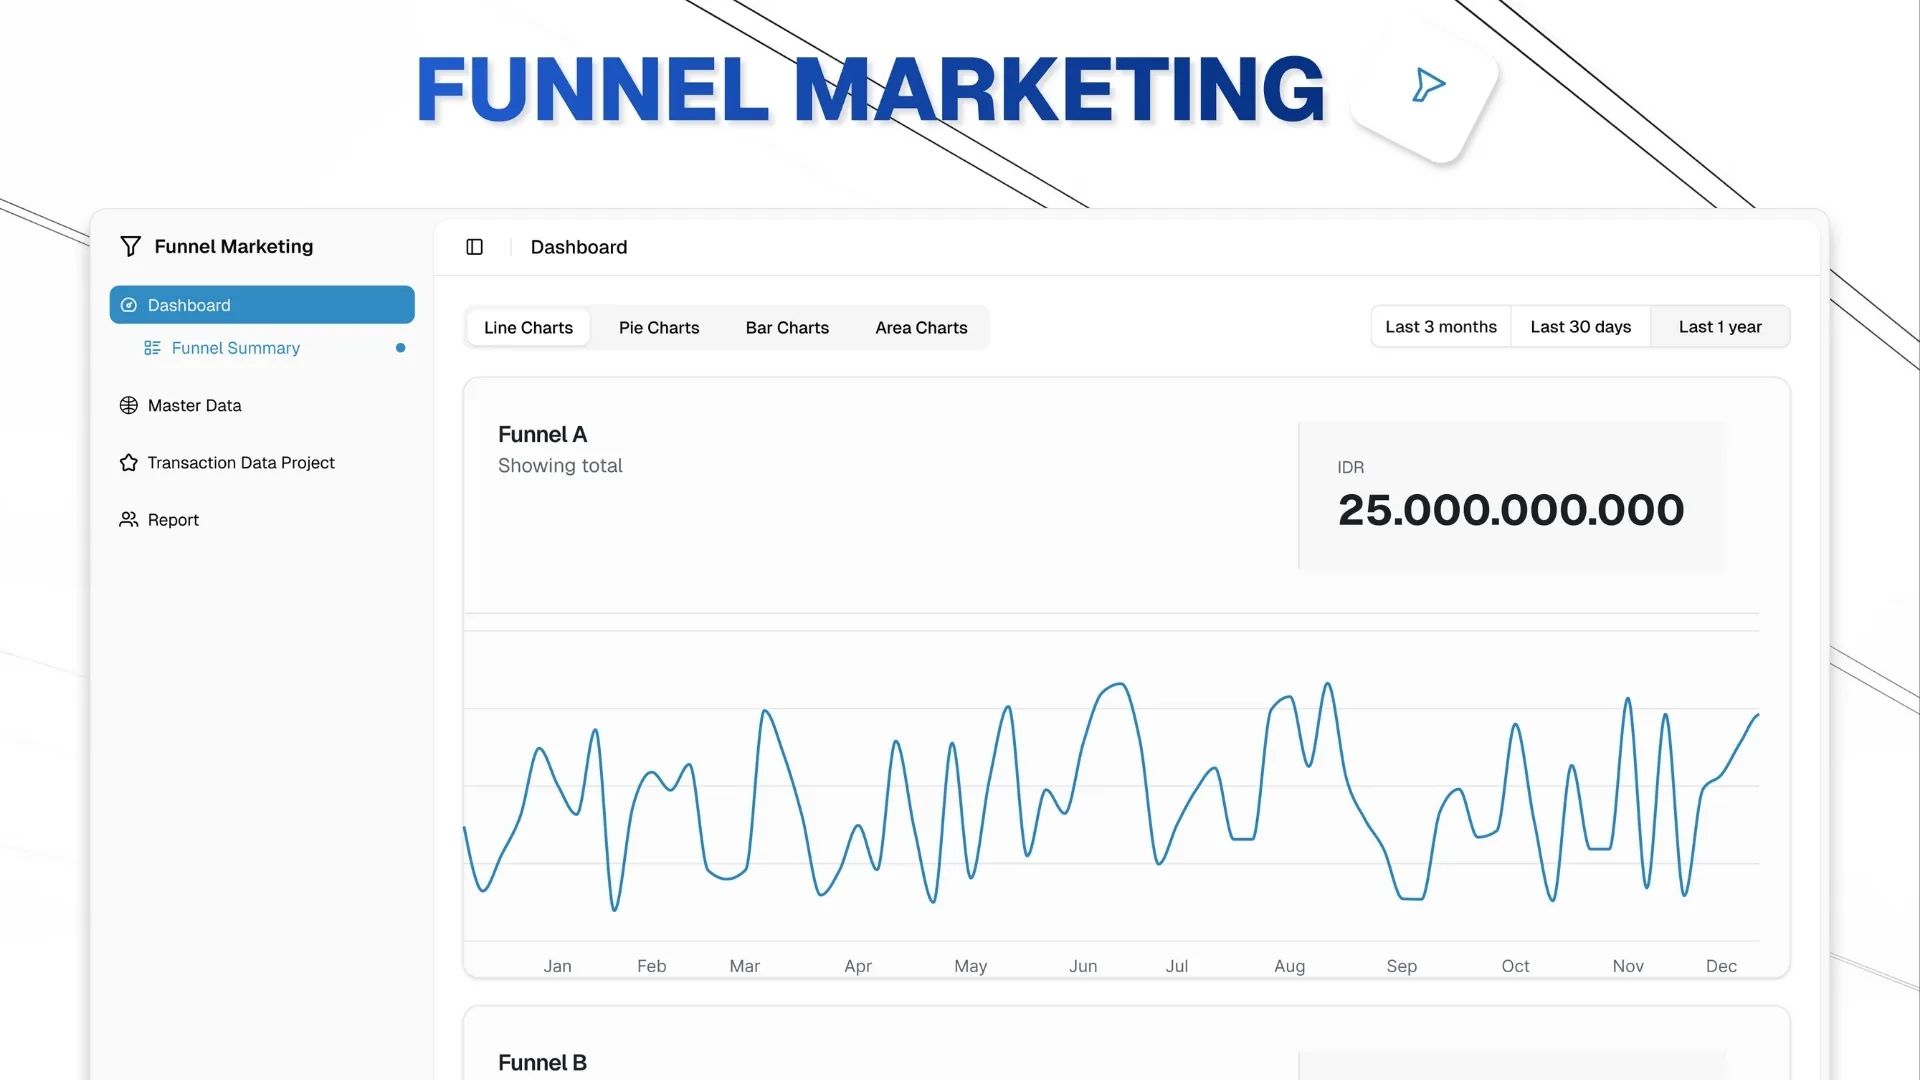Image resolution: width=1920 pixels, height=1080 pixels.
Task: Click the IDR 25.000.000.000 total card
Action: 1511,495
